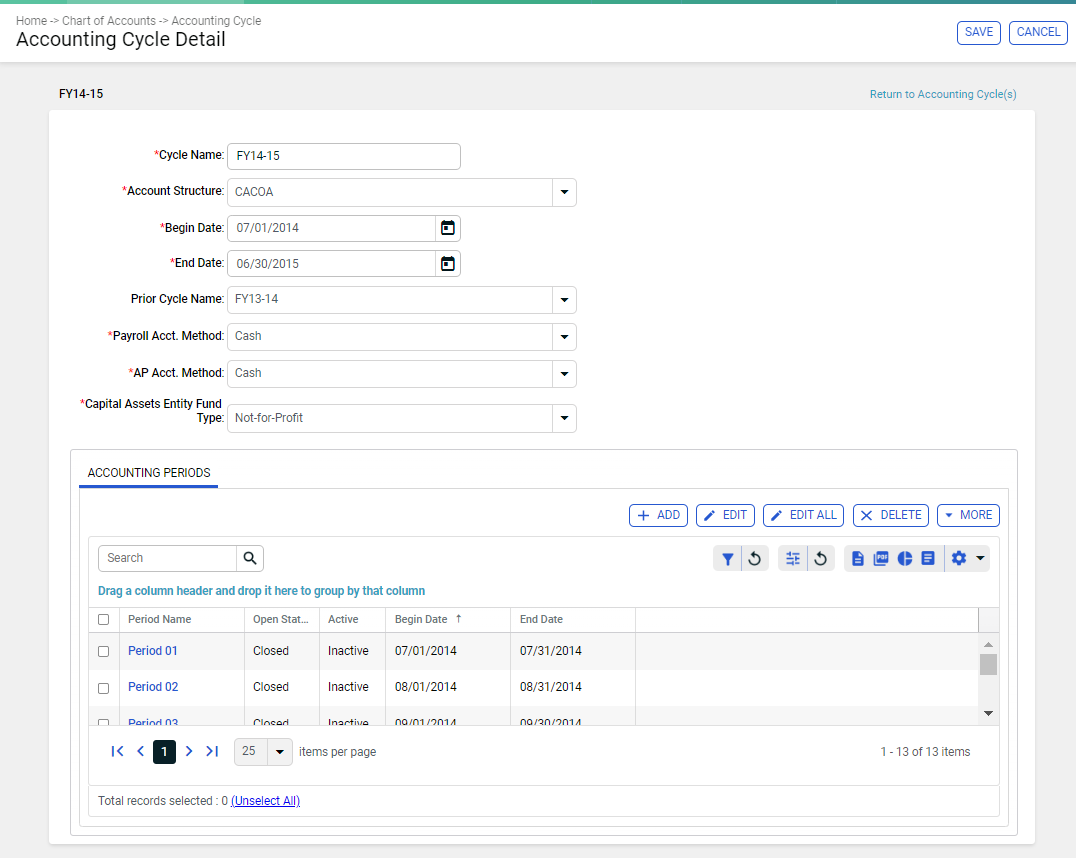Screen dimensions: 1076x858
Task: Click the End Date input field
Action: (x=331, y=264)
